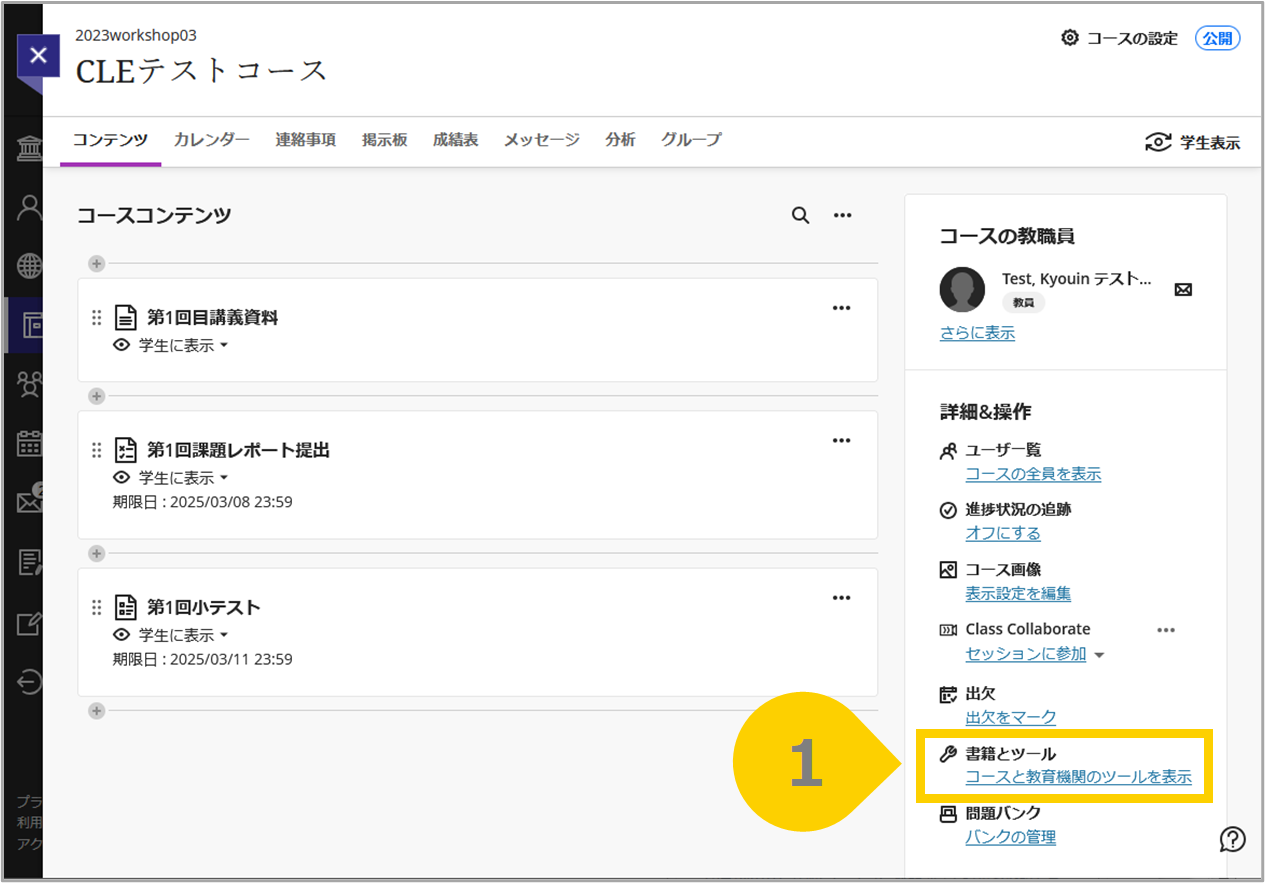1265x883 pixels.
Task: Open 第1回小テスト test
Action: point(203,607)
